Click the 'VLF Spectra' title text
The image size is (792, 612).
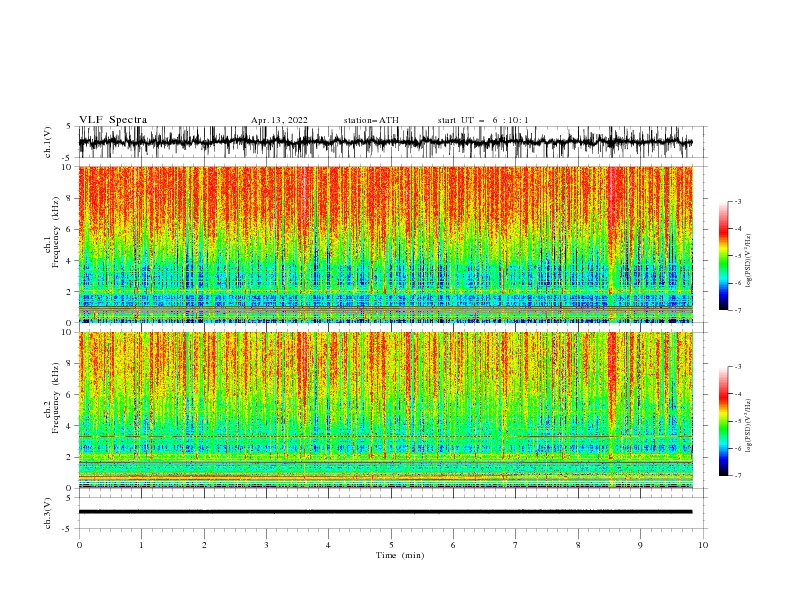[113, 120]
